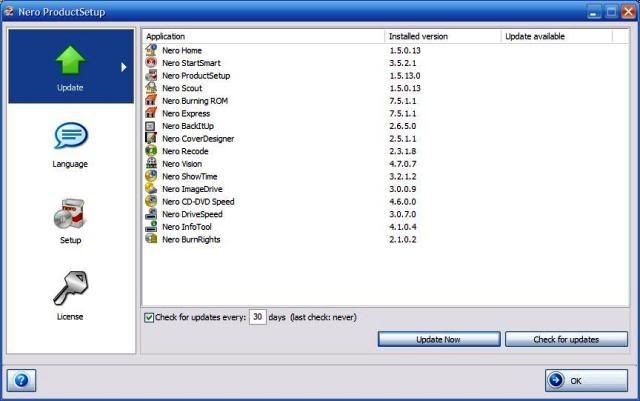
Task: Select the Nero DriveSpeed row name
Action: coord(192,214)
